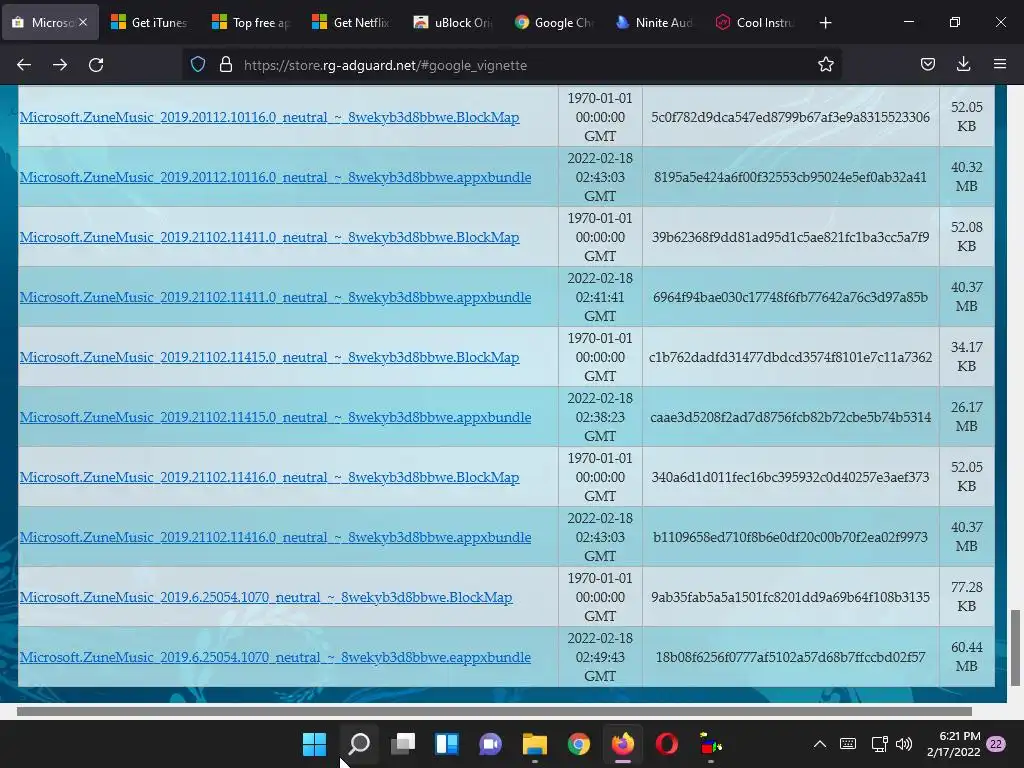This screenshot has height=768, width=1024.
Task: Select the 34.17 KB size cell
Action: tap(967, 357)
